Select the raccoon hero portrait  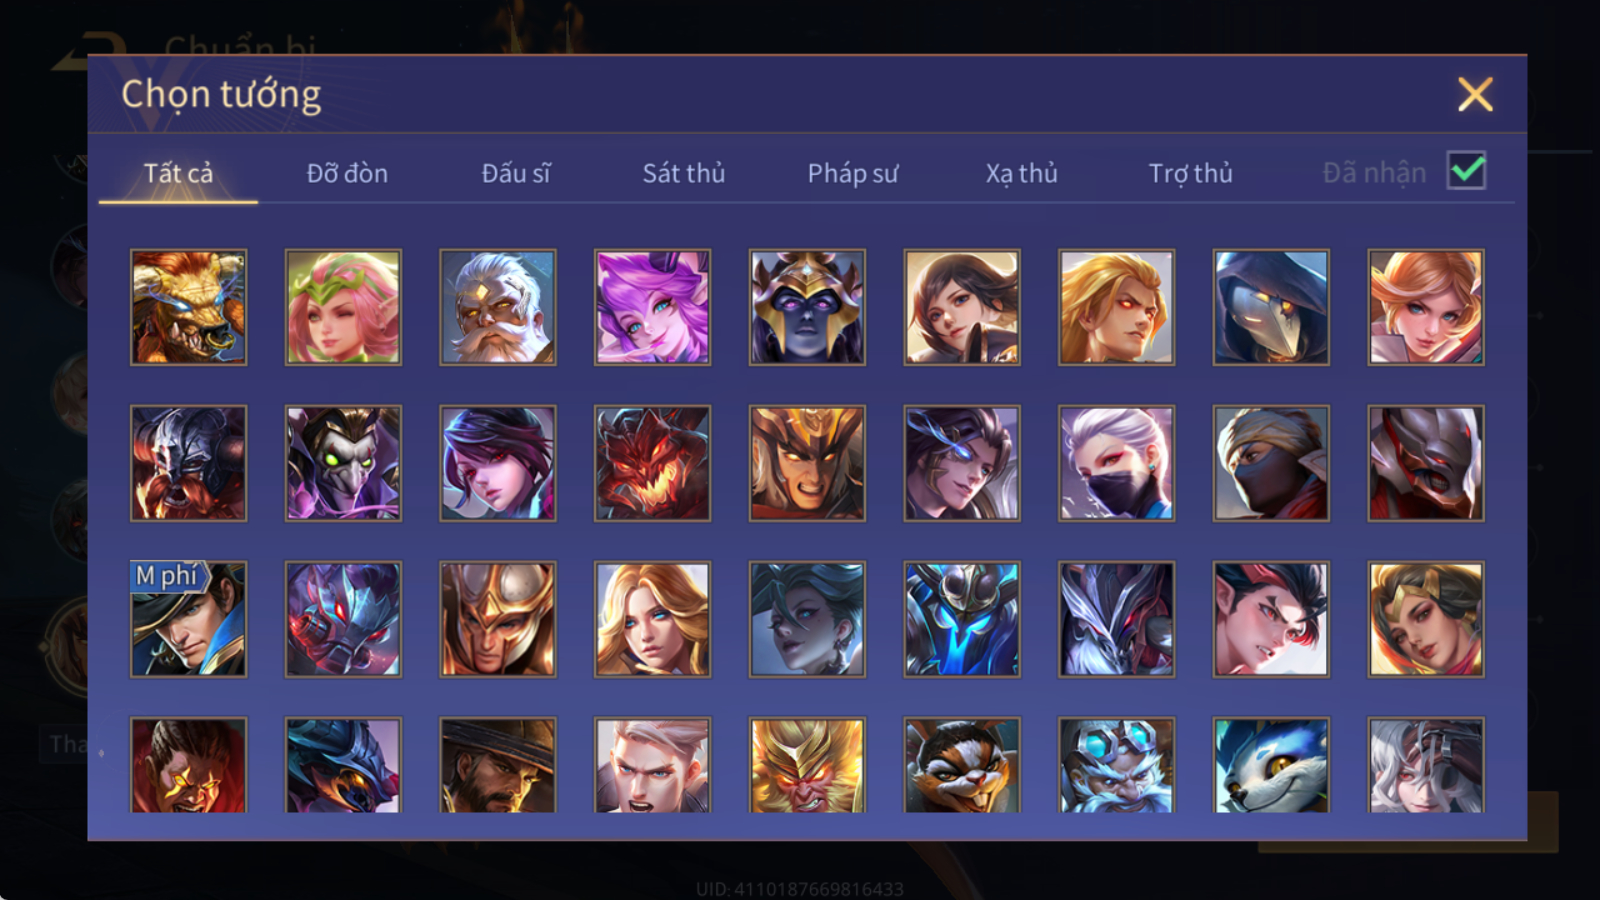point(962,765)
